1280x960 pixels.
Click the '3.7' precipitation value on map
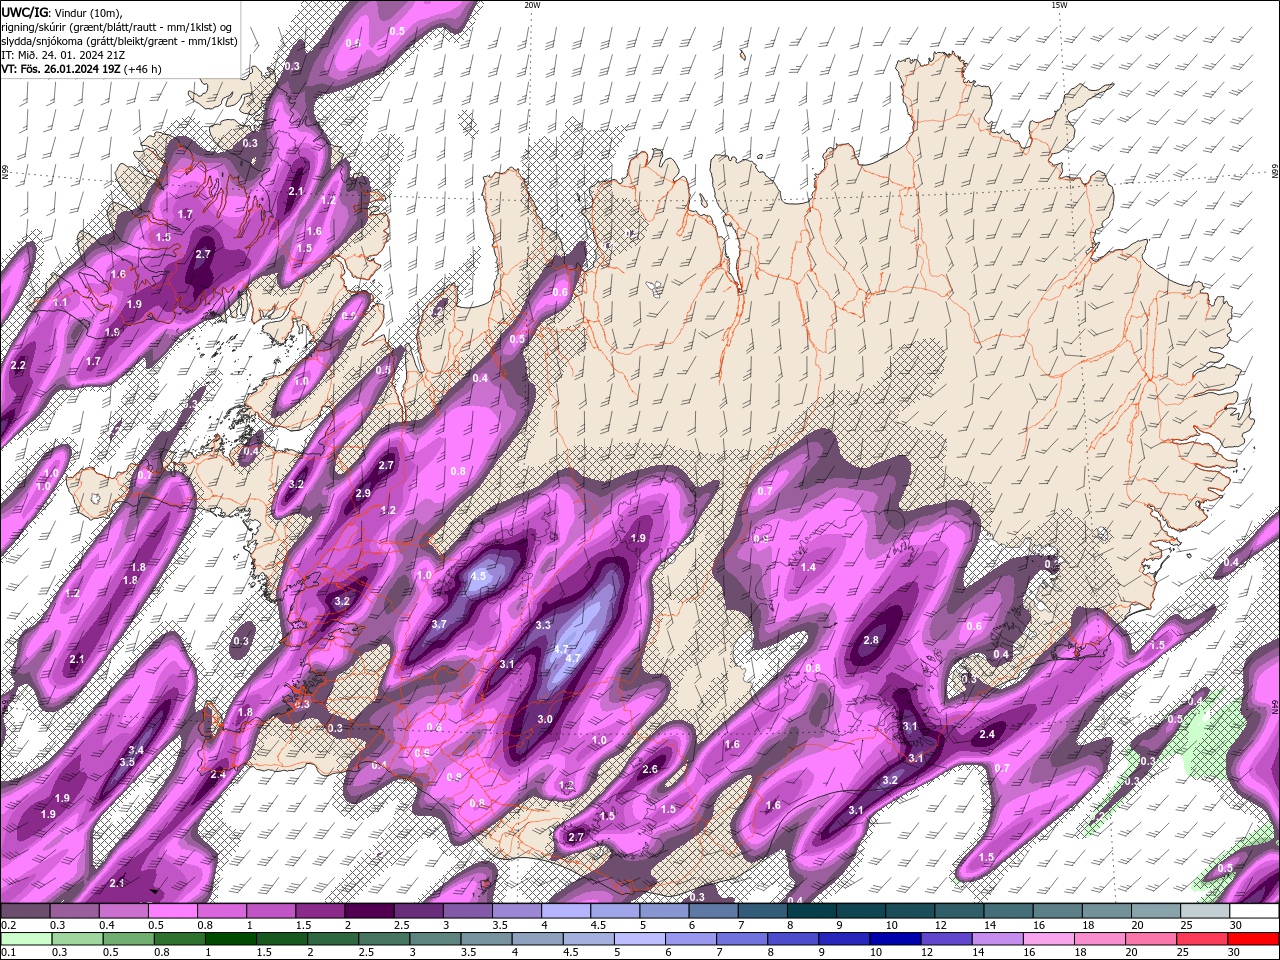439,624
